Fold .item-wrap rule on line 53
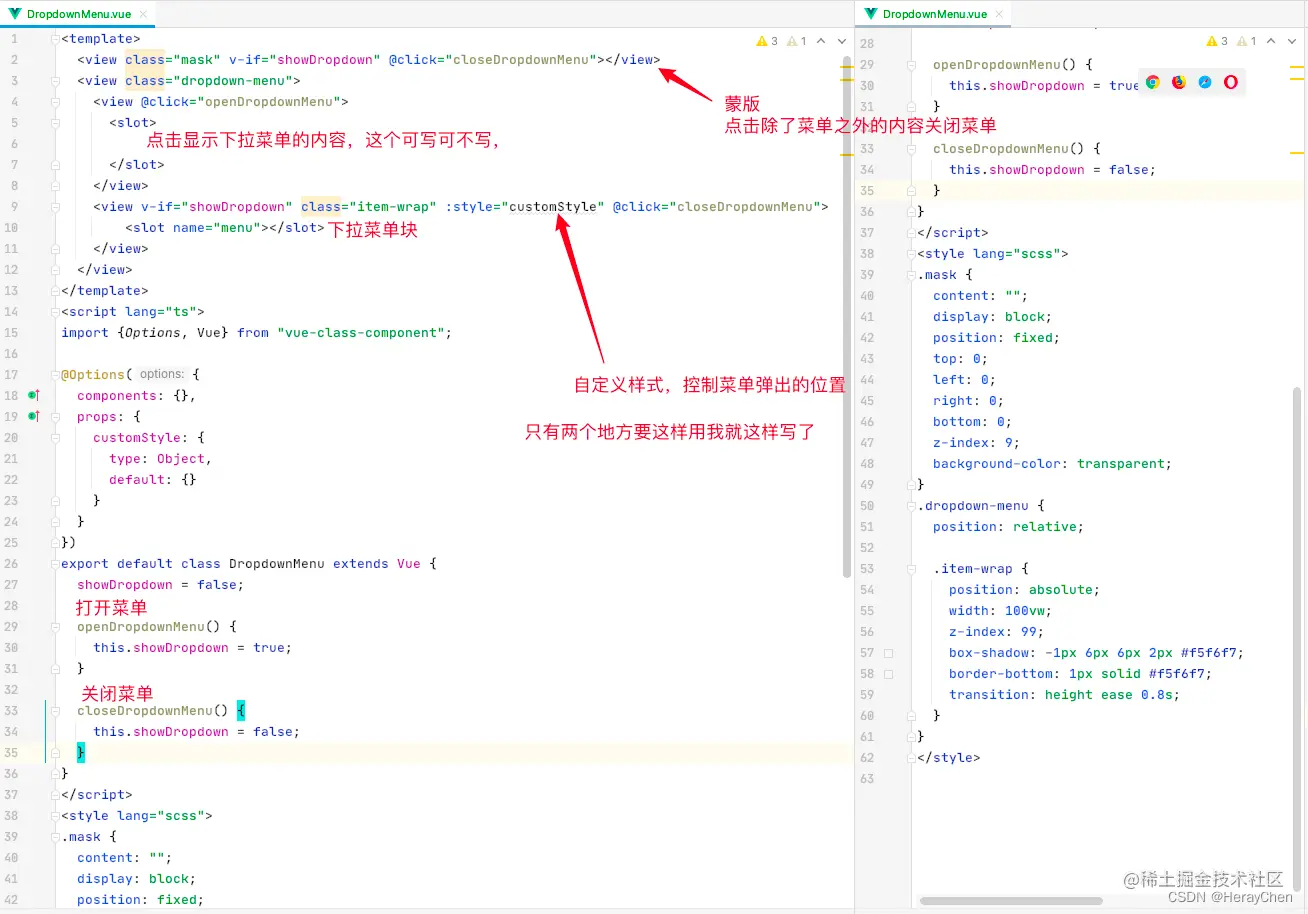 [911, 569]
